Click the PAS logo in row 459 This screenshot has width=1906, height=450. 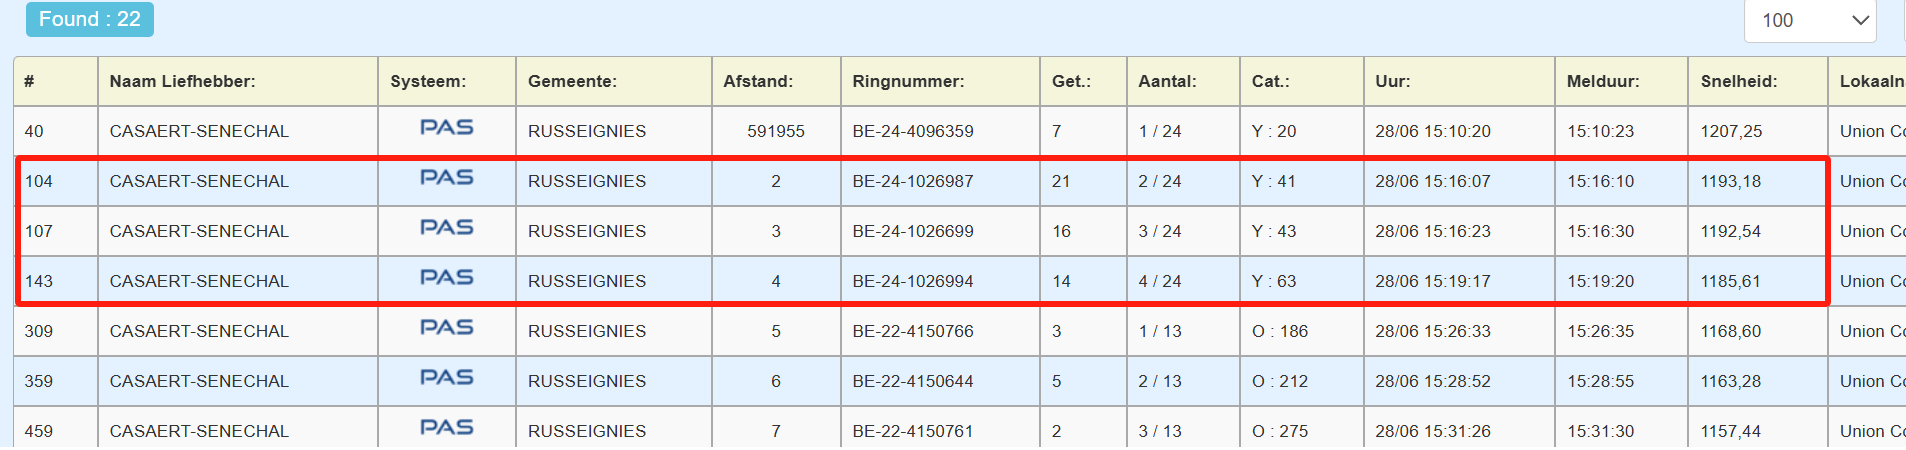[446, 428]
